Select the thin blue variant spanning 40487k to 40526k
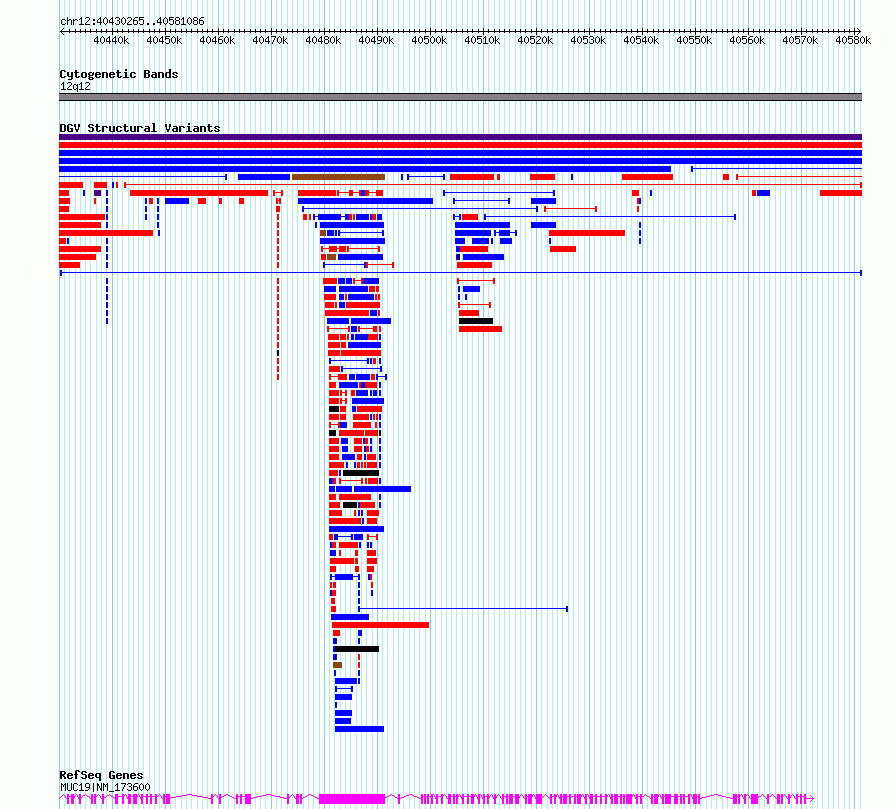 click(463, 609)
